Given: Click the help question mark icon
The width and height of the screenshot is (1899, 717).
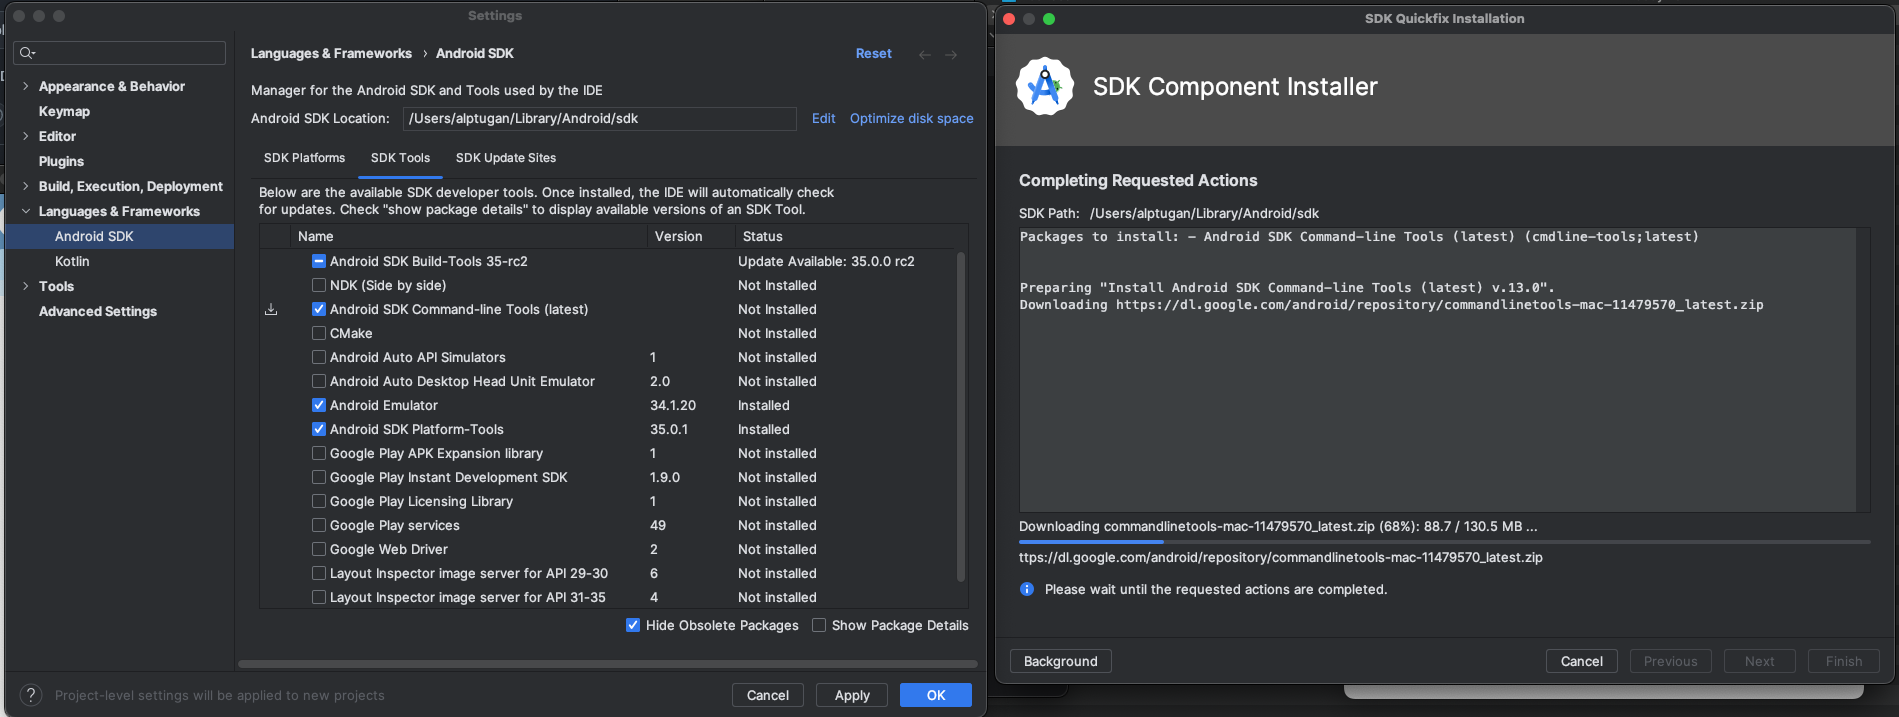Looking at the screenshot, I should 31,695.
